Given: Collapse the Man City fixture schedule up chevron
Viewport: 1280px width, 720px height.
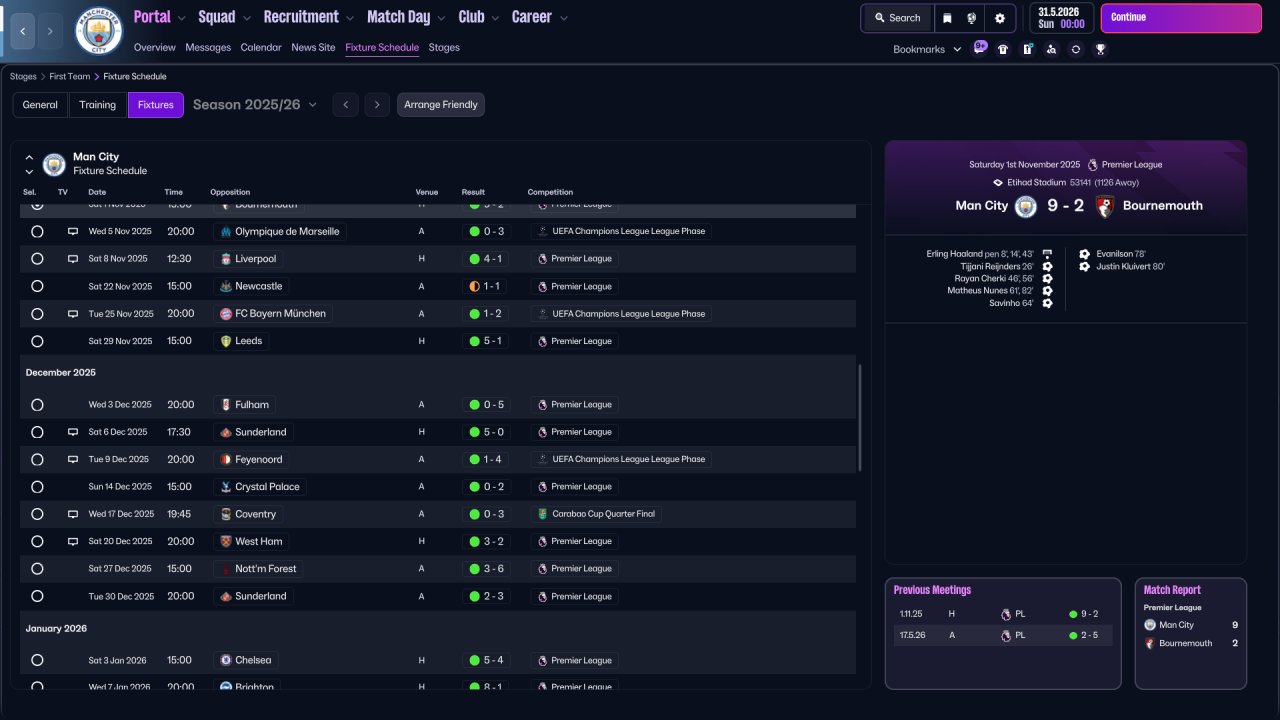Looking at the screenshot, I should (x=29, y=157).
